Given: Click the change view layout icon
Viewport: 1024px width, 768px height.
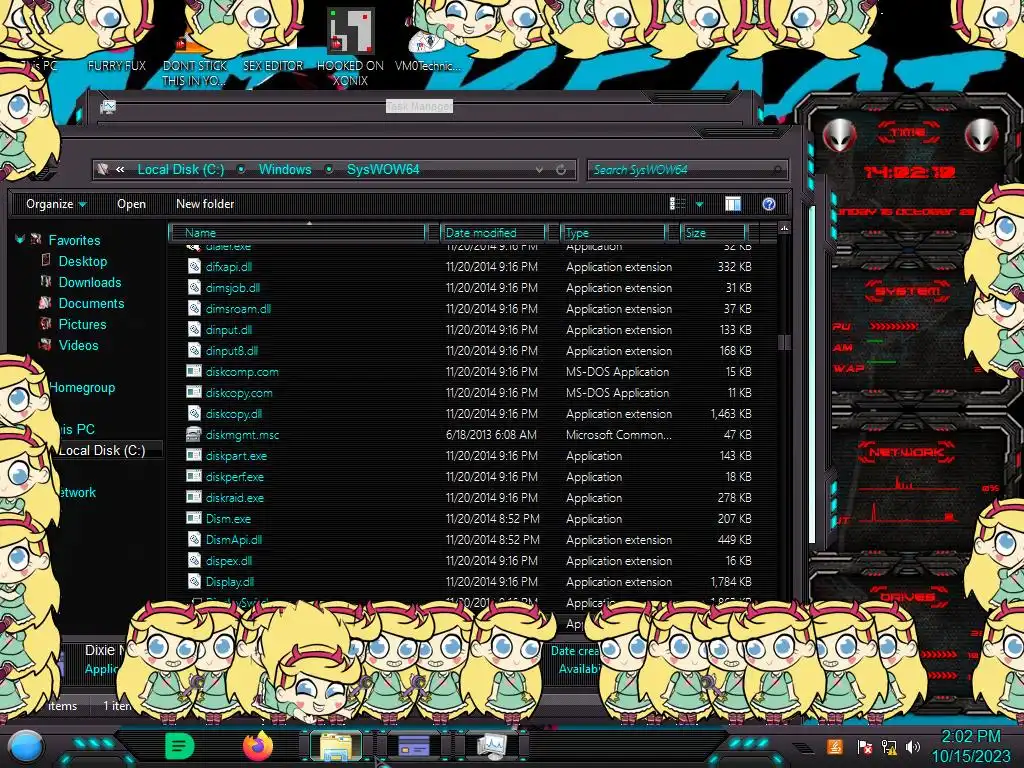Looking at the screenshot, I should [678, 204].
